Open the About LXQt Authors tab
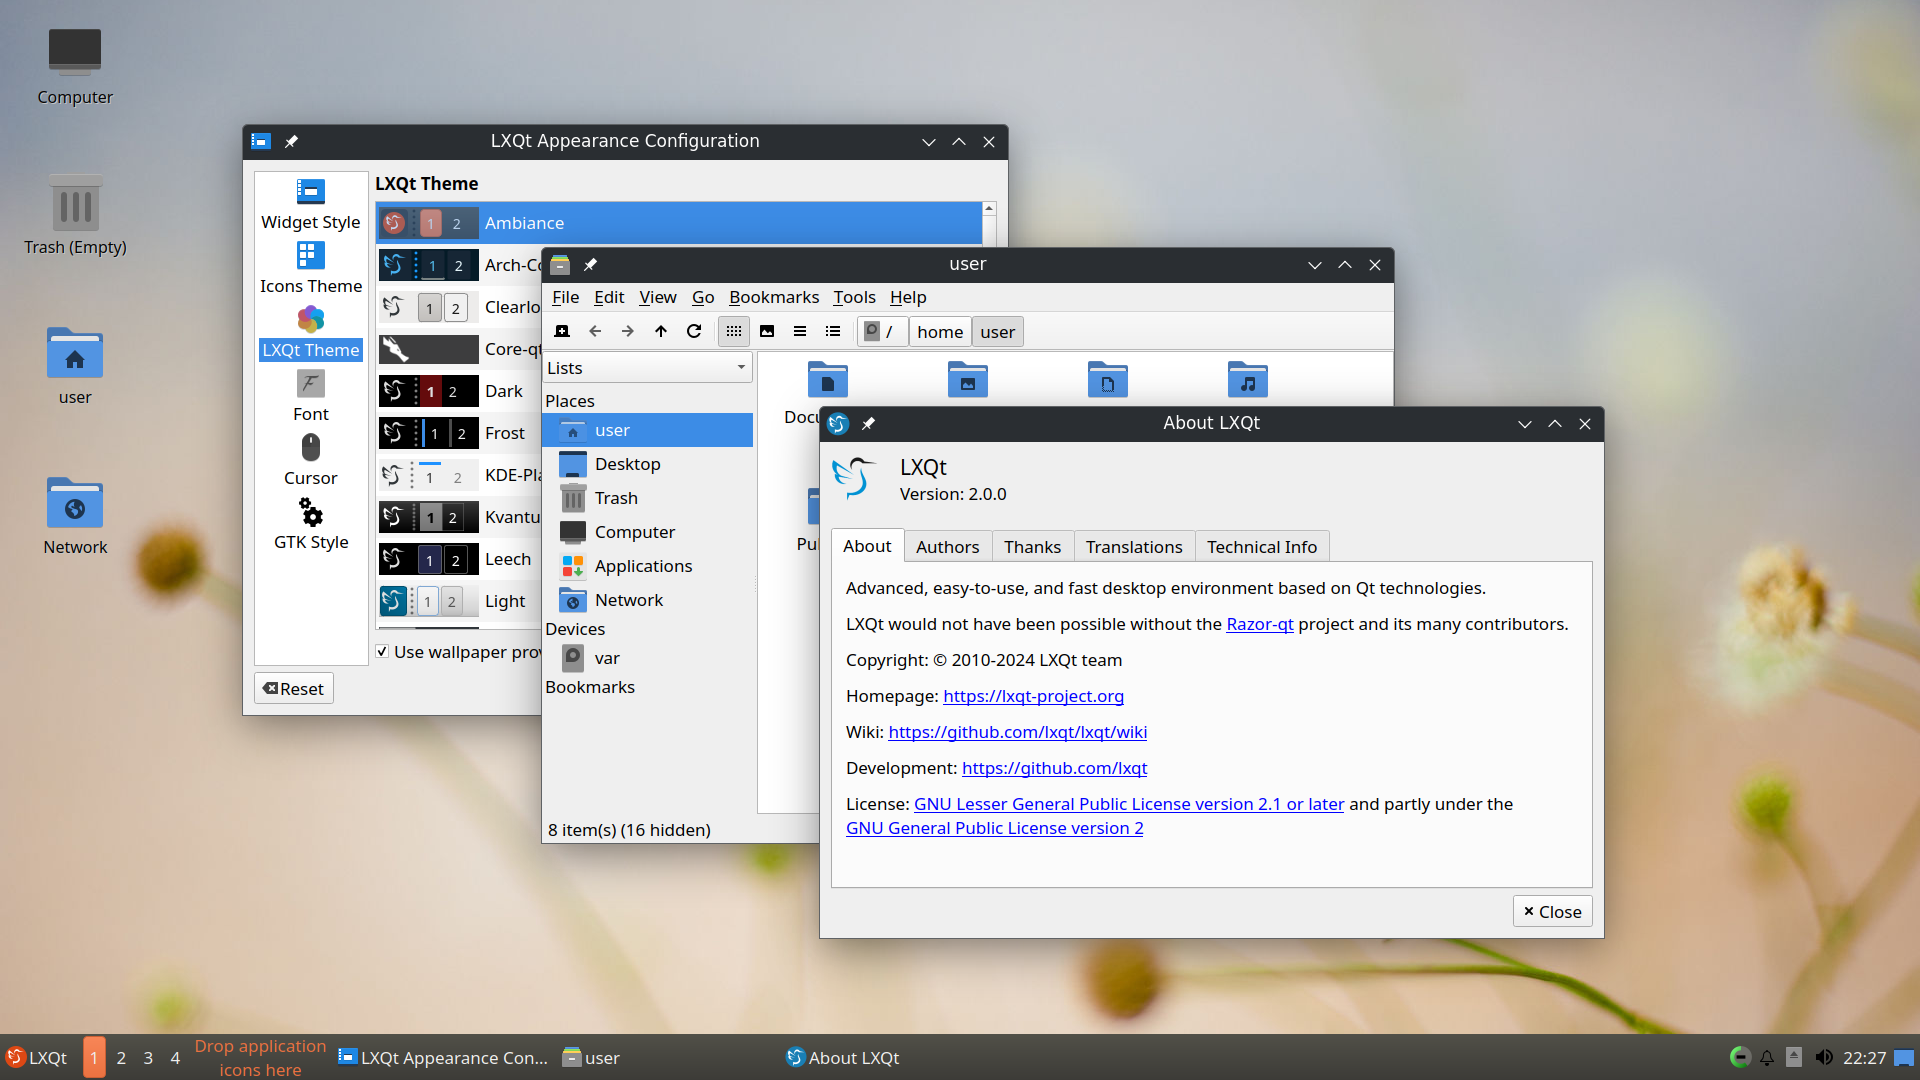Image resolution: width=1920 pixels, height=1080 pixels. pos(948,546)
